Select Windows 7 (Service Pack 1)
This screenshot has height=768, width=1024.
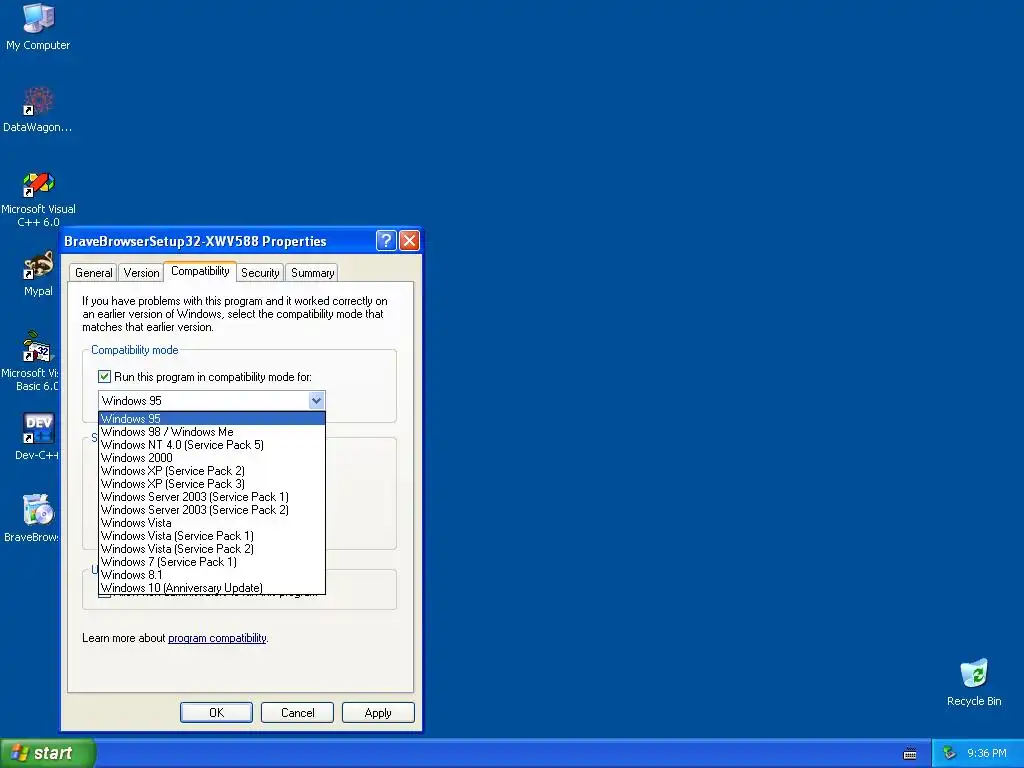[212, 562]
